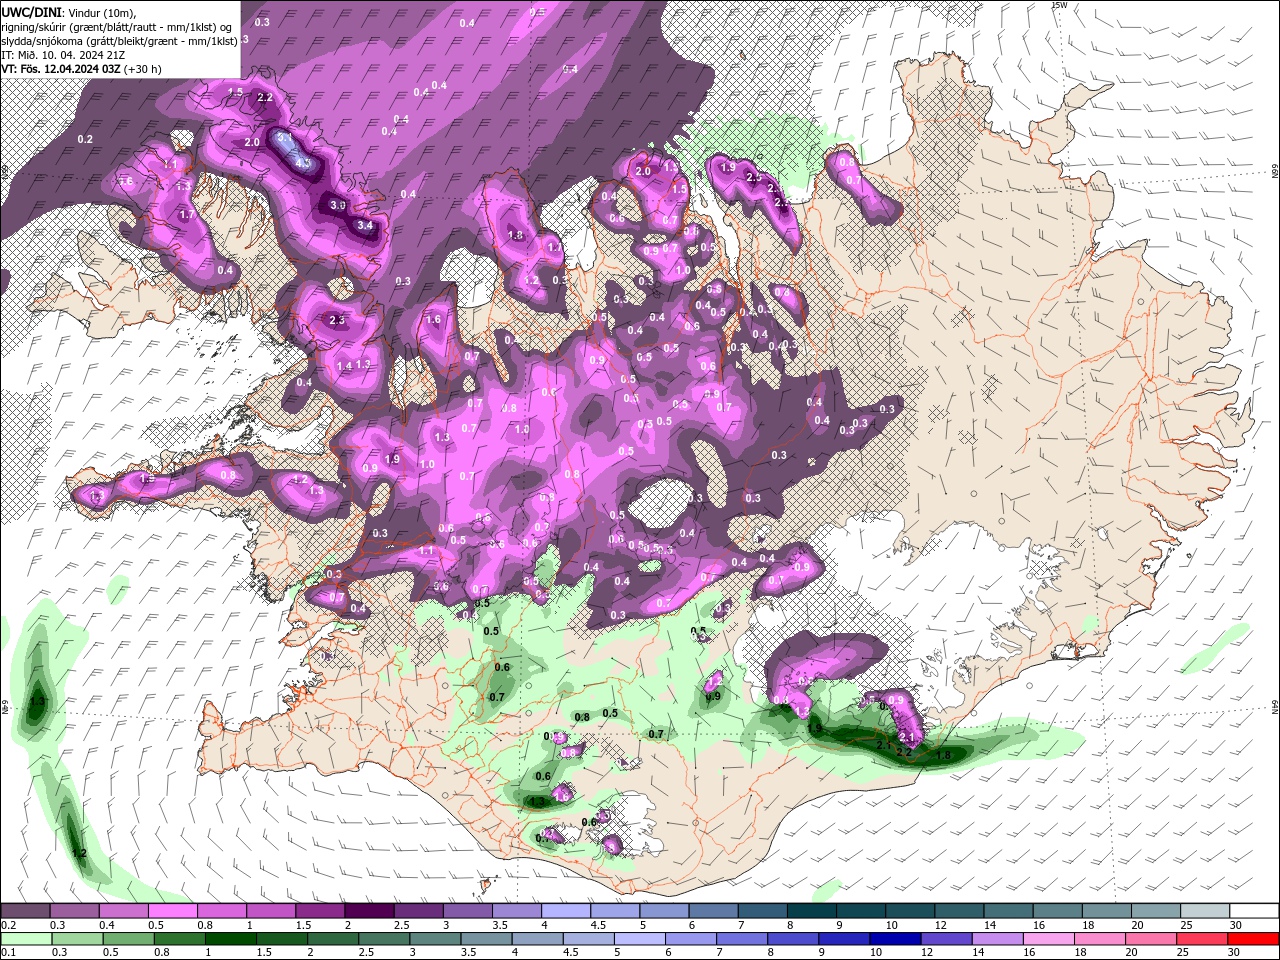Select the 12 violet rain legend swatch

946,939
